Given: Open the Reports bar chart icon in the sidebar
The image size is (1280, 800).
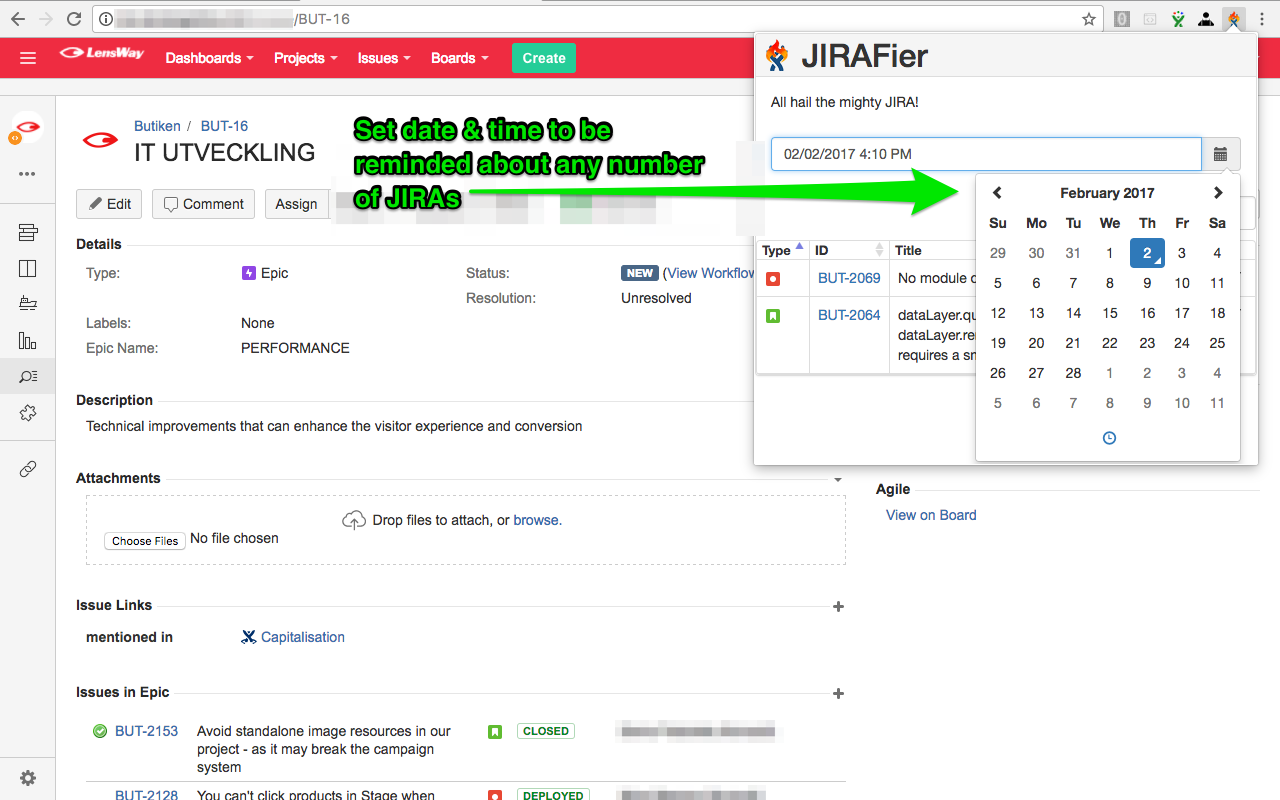Looking at the screenshot, I should 28,340.
